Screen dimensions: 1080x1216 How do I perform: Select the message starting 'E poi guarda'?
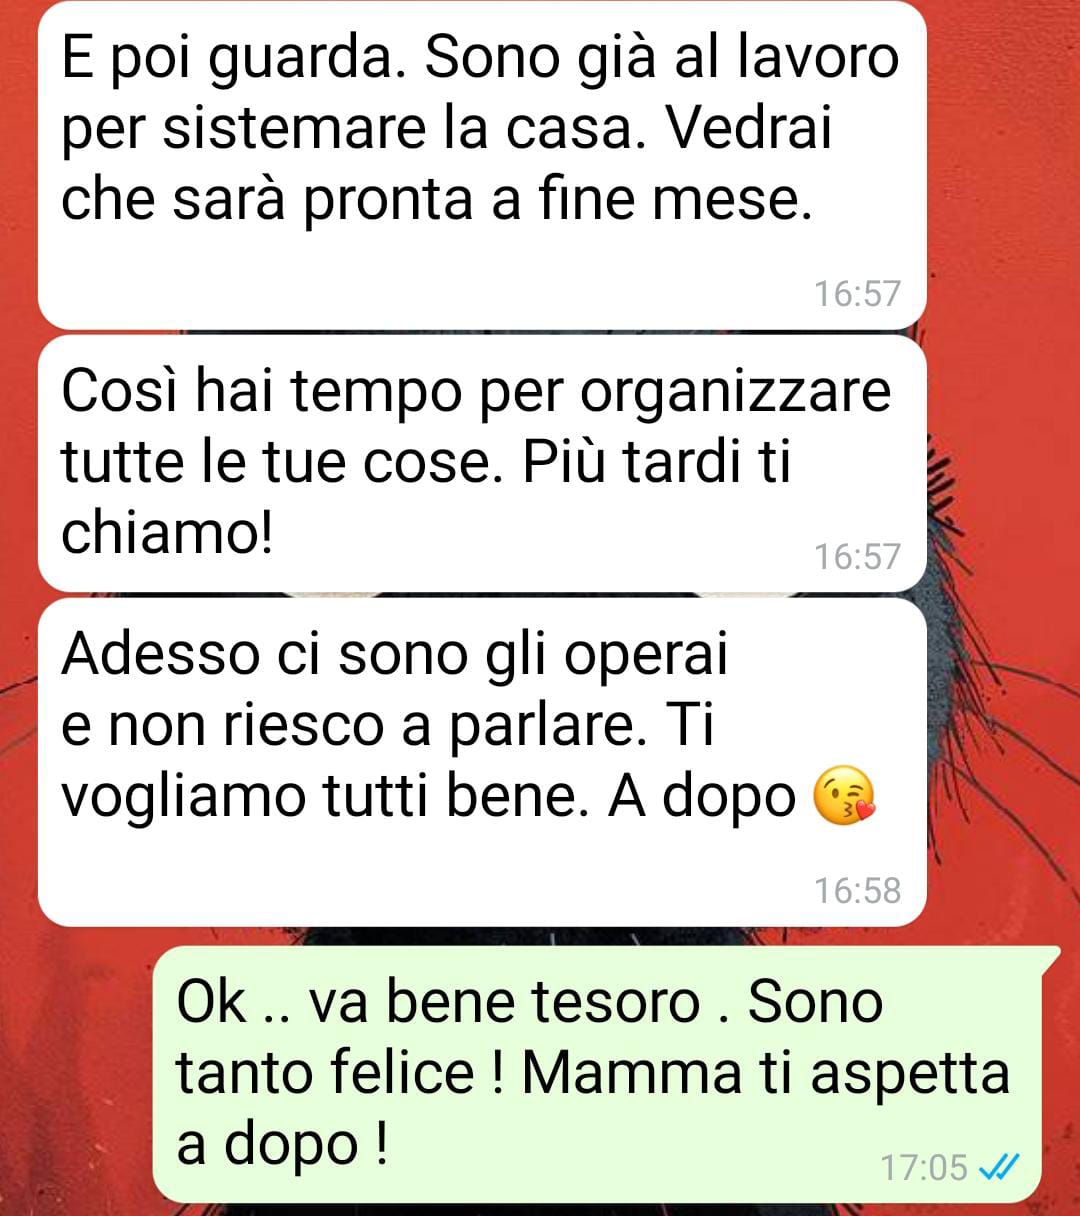(x=482, y=165)
